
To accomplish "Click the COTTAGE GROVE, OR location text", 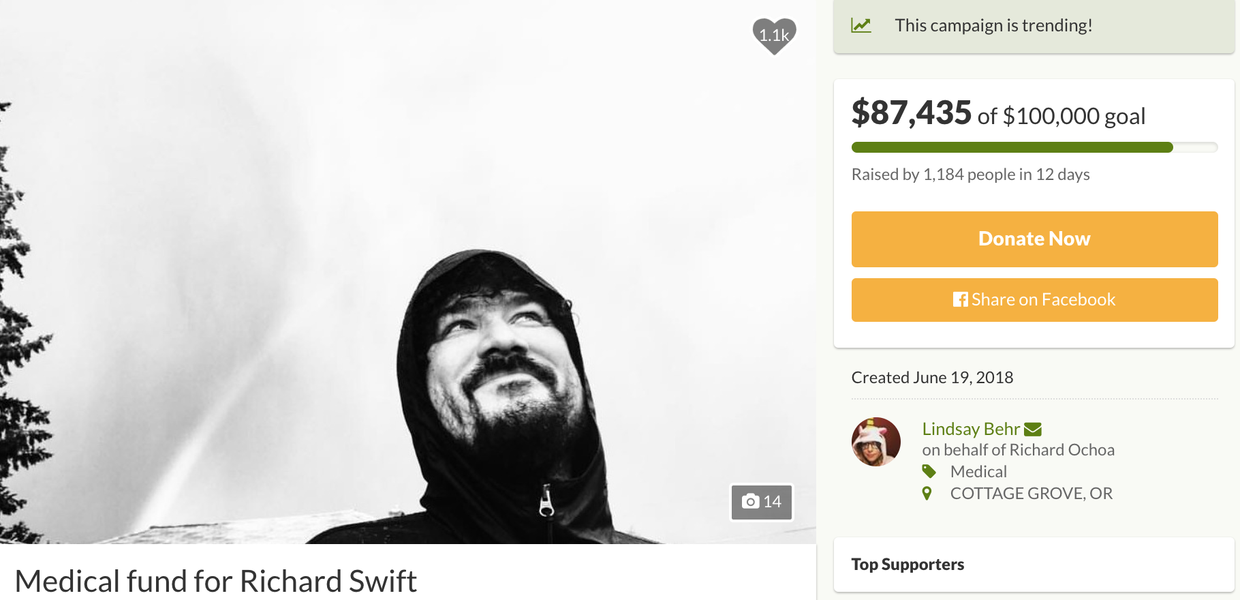I will [x=1031, y=493].
